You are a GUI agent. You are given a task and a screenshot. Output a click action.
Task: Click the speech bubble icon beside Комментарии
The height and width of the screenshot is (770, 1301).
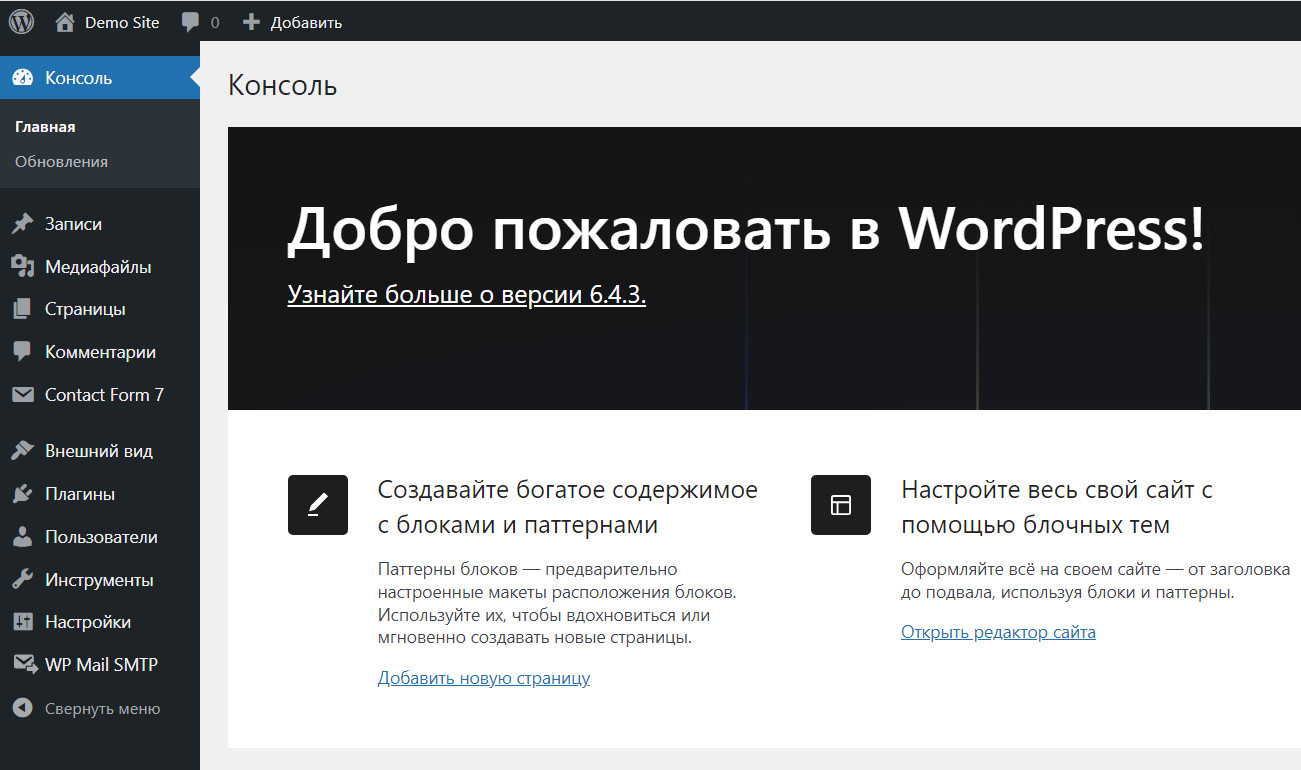point(22,352)
